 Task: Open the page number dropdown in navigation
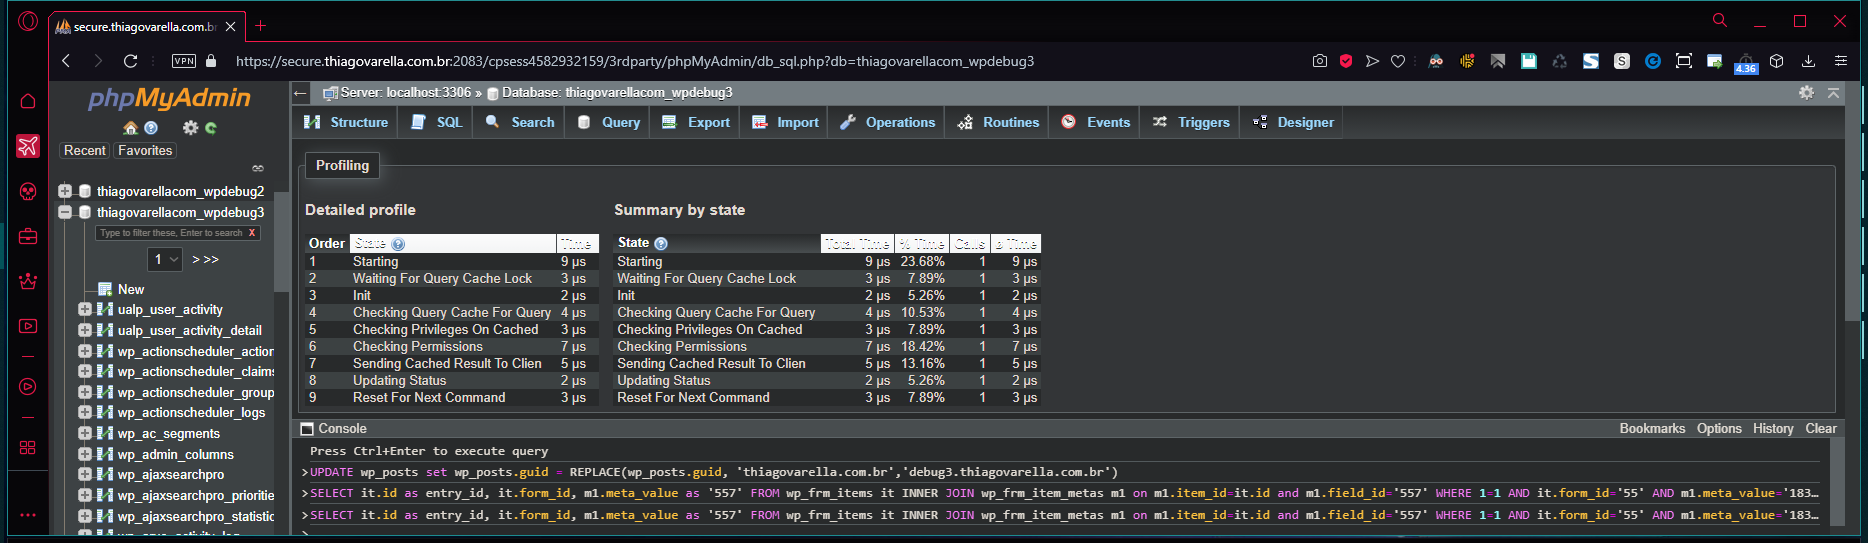click(x=165, y=260)
